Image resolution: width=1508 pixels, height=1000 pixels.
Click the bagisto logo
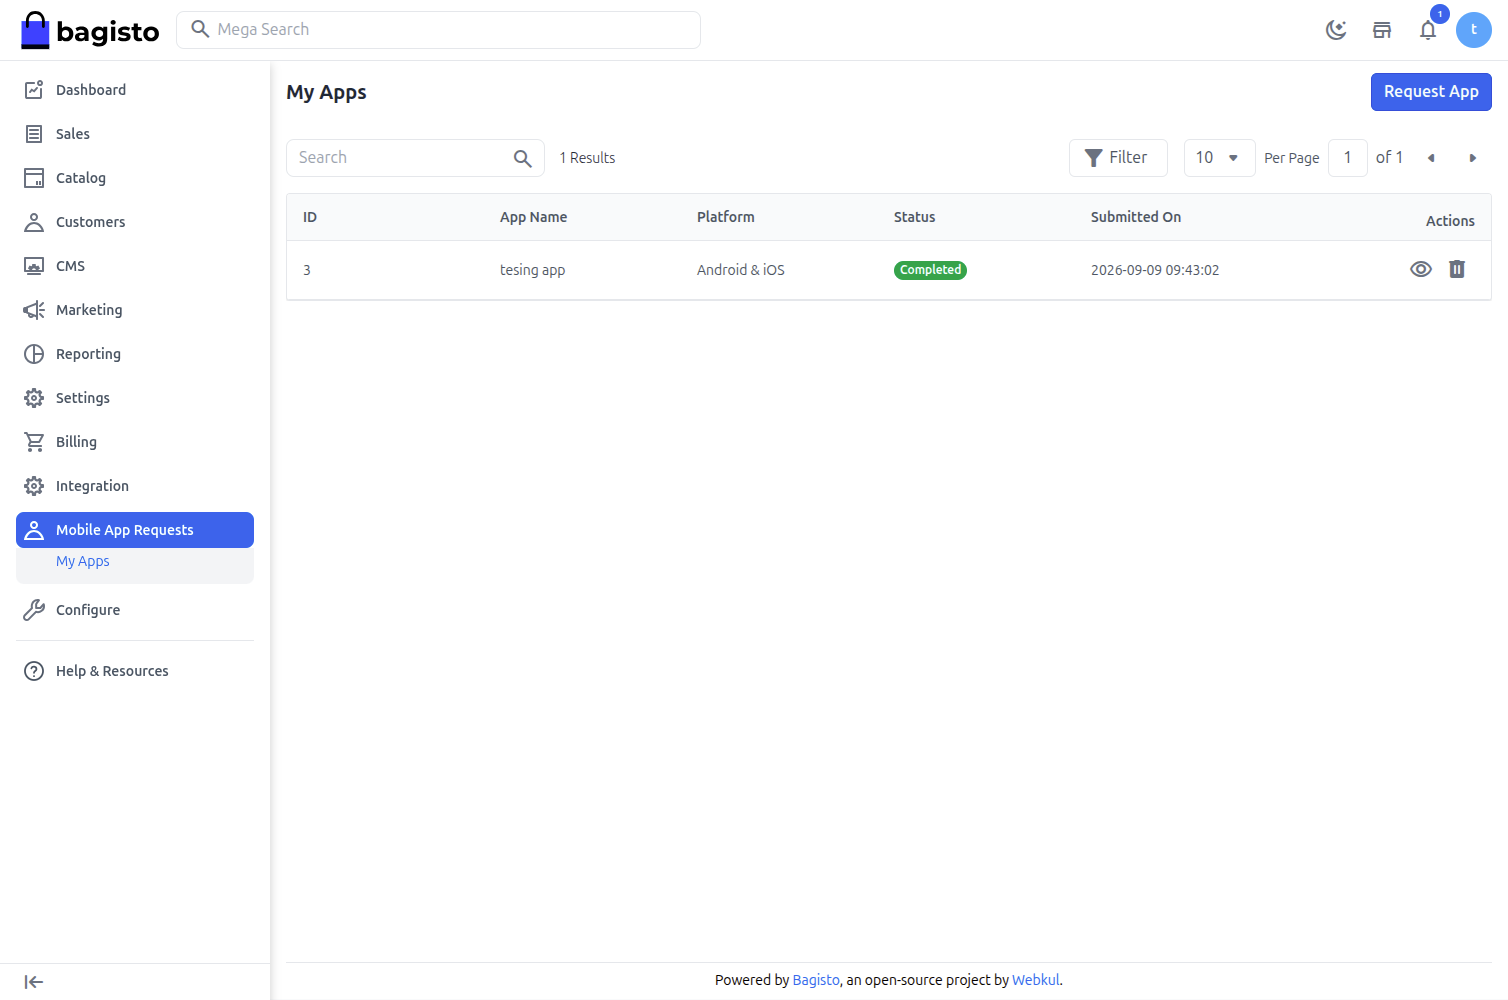pos(90,30)
